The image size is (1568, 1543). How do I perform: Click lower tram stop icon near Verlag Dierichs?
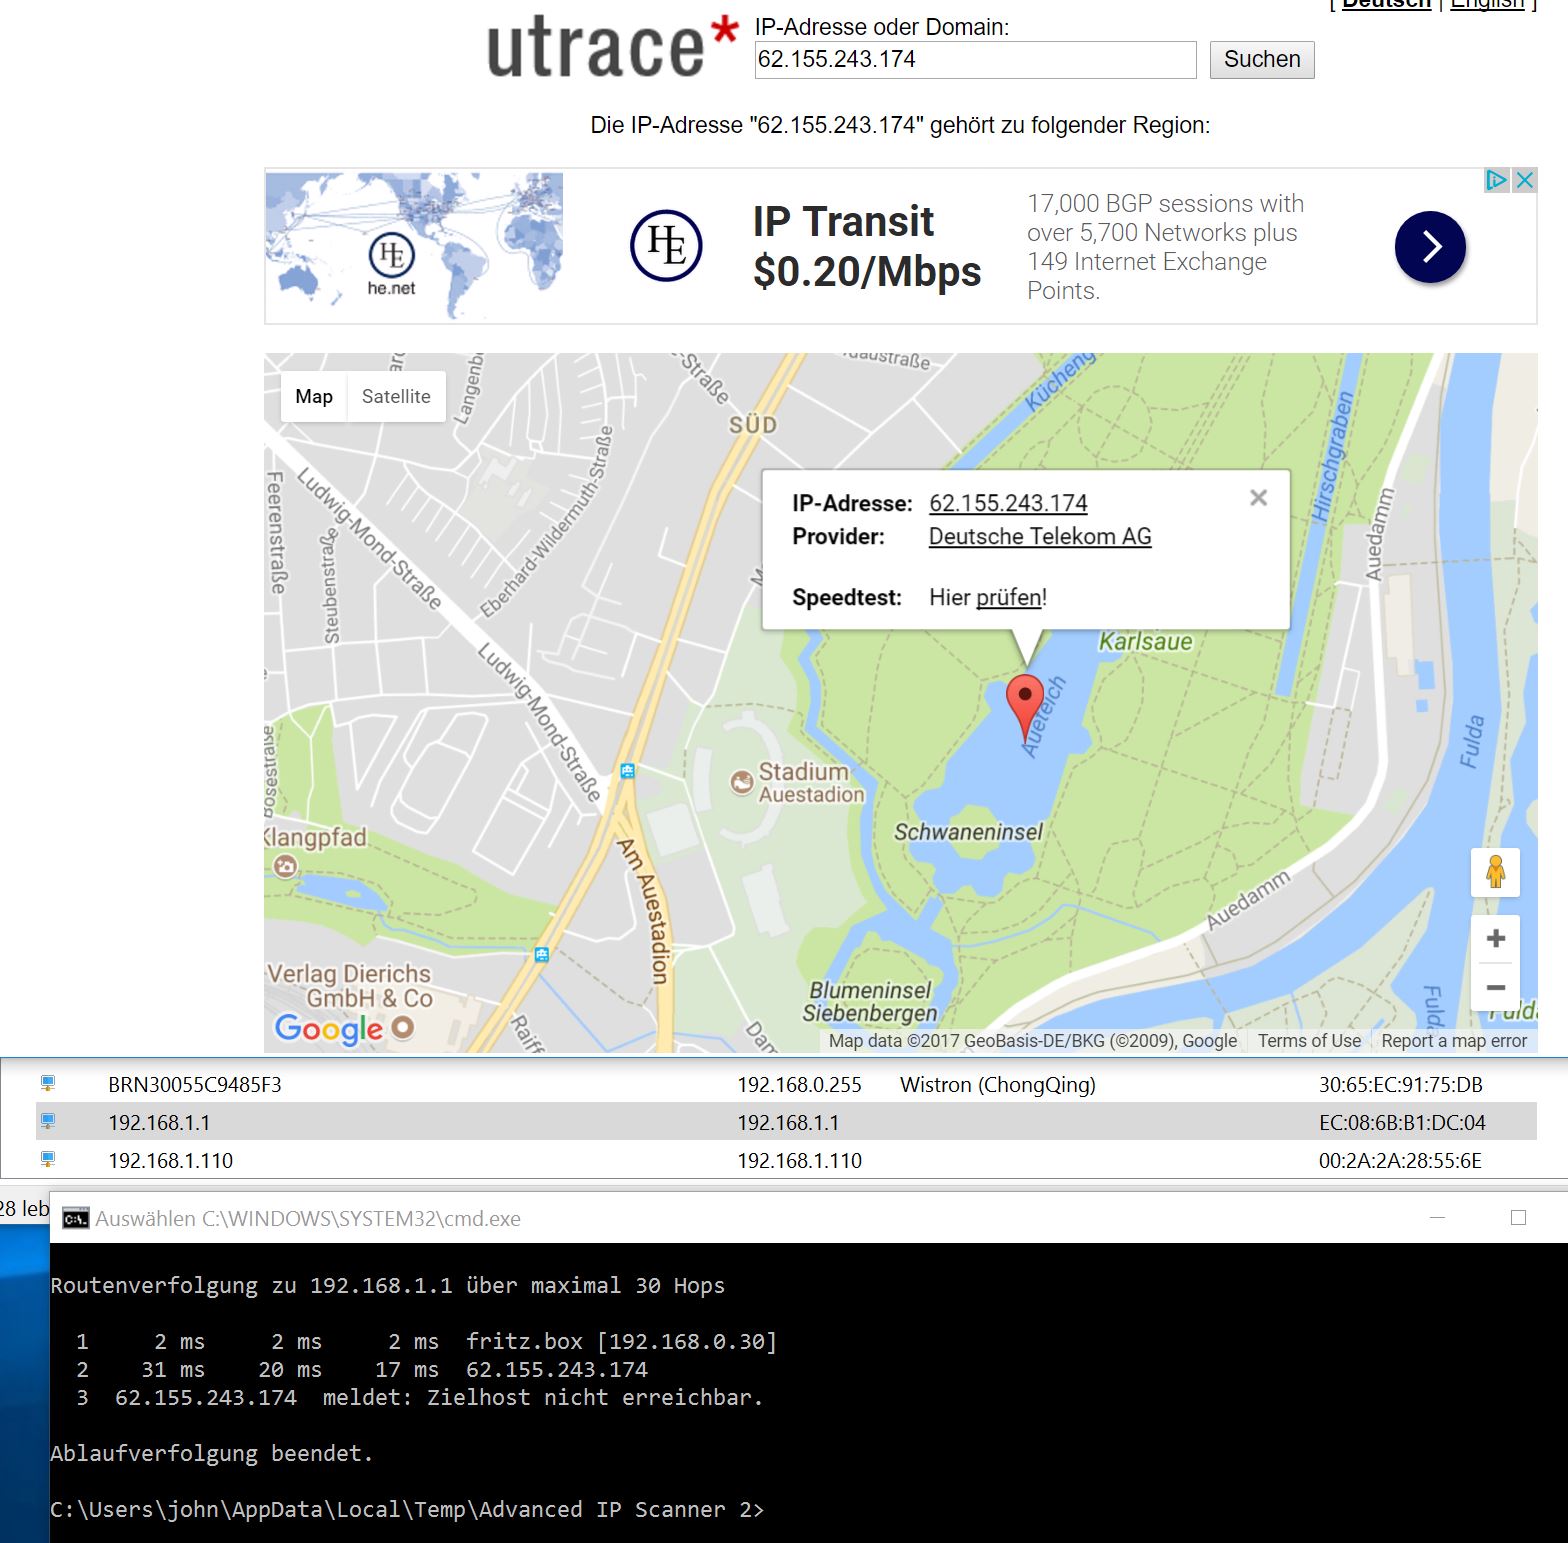(x=541, y=954)
